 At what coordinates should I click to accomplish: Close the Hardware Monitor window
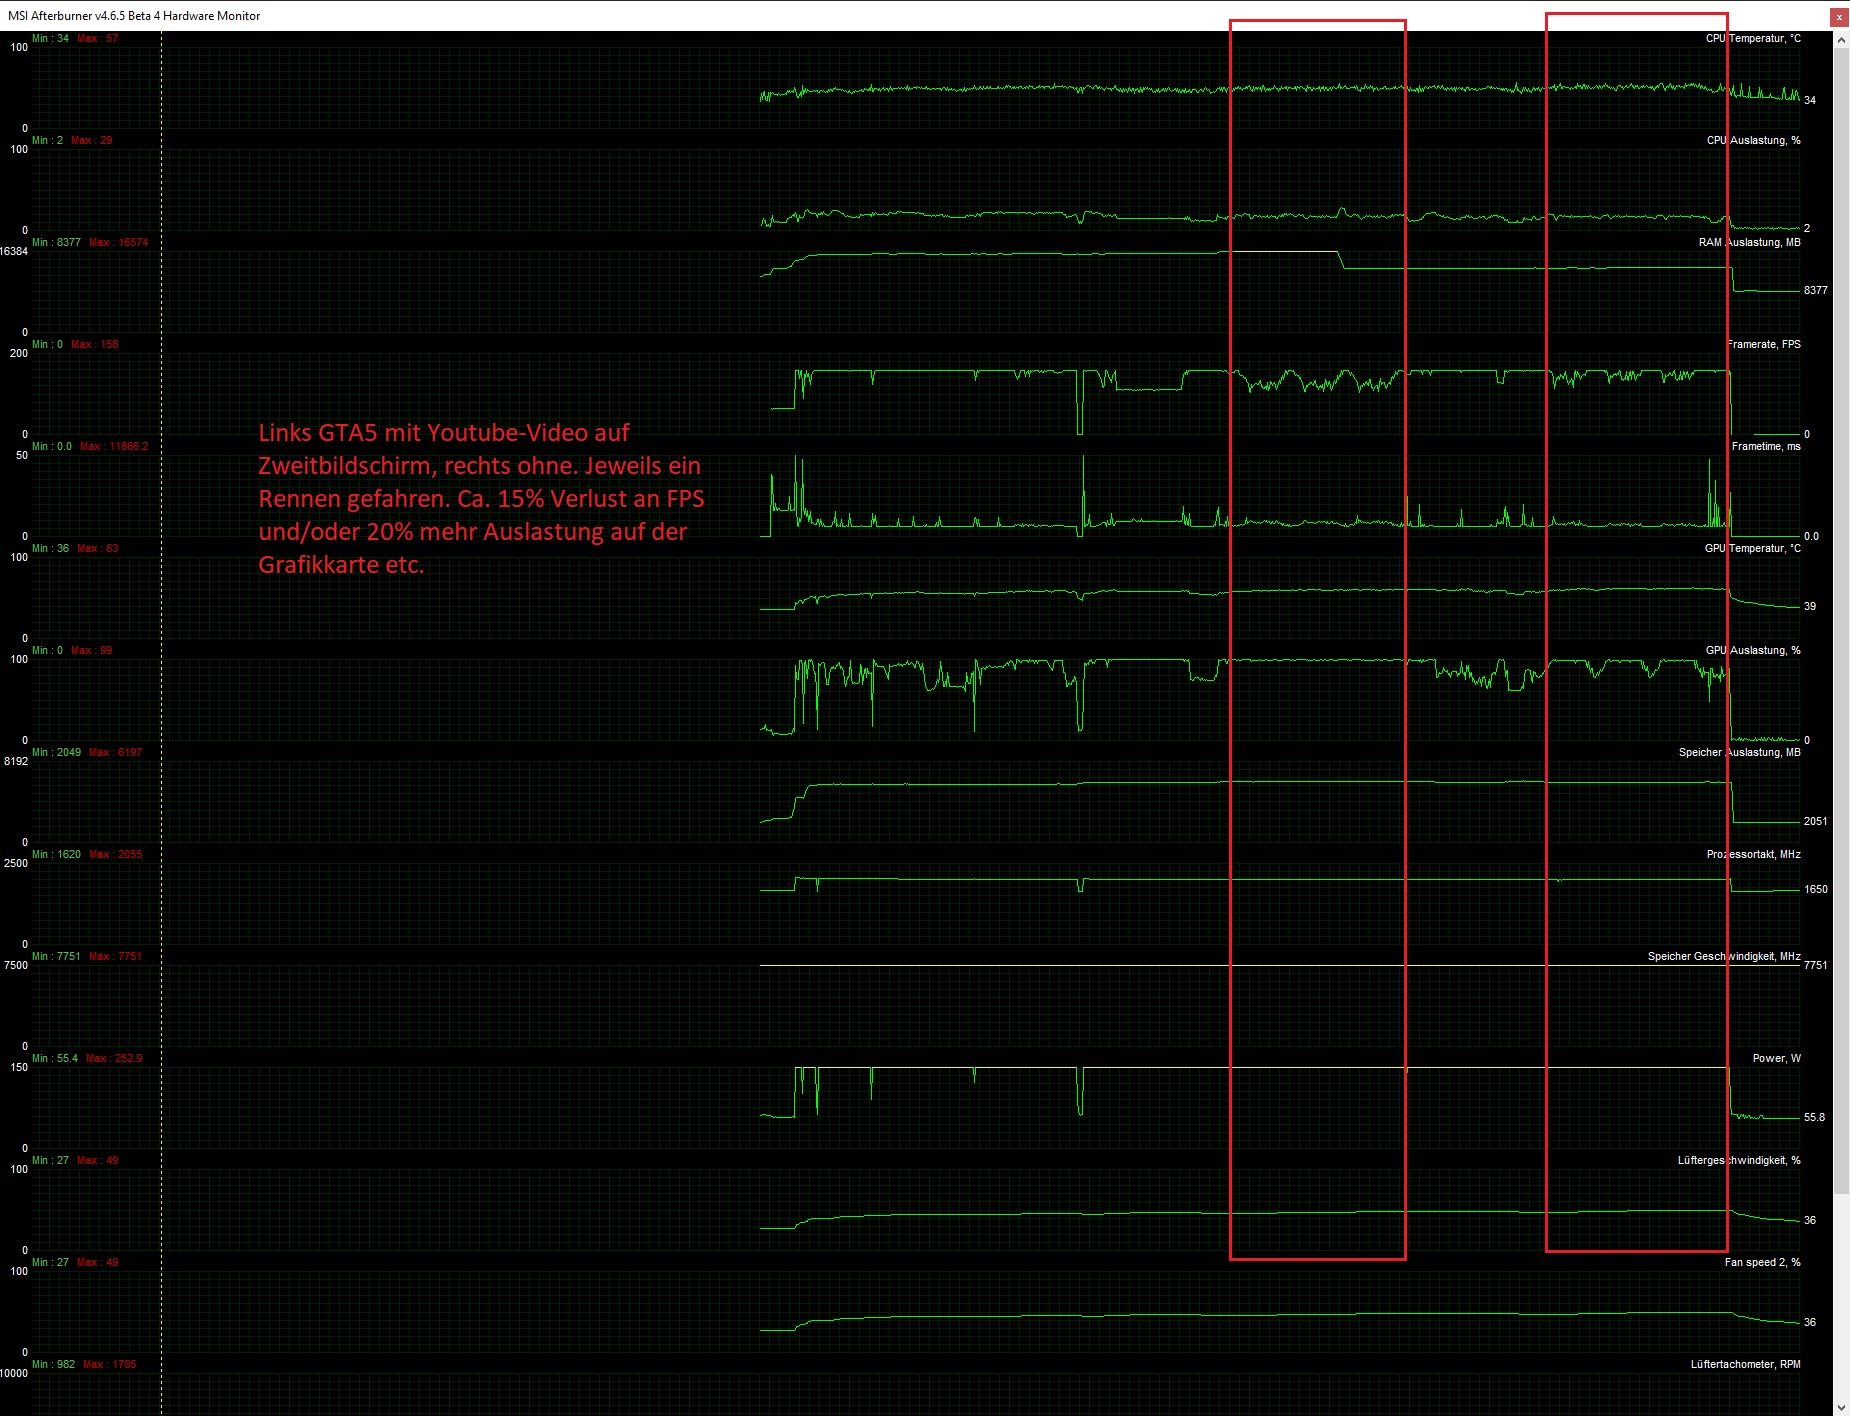(1839, 16)
